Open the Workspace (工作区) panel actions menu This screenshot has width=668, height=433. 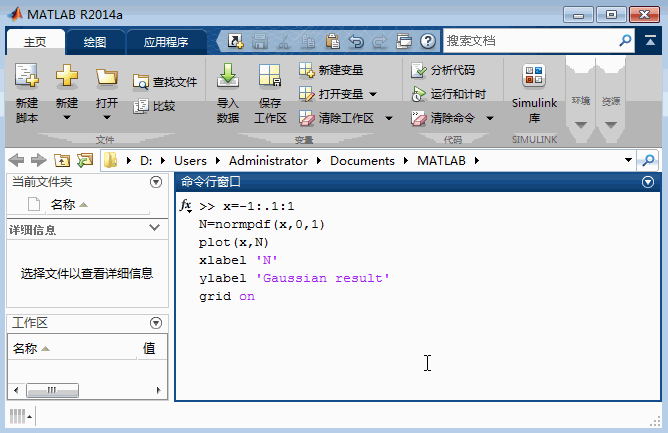[x=156, y=323]
